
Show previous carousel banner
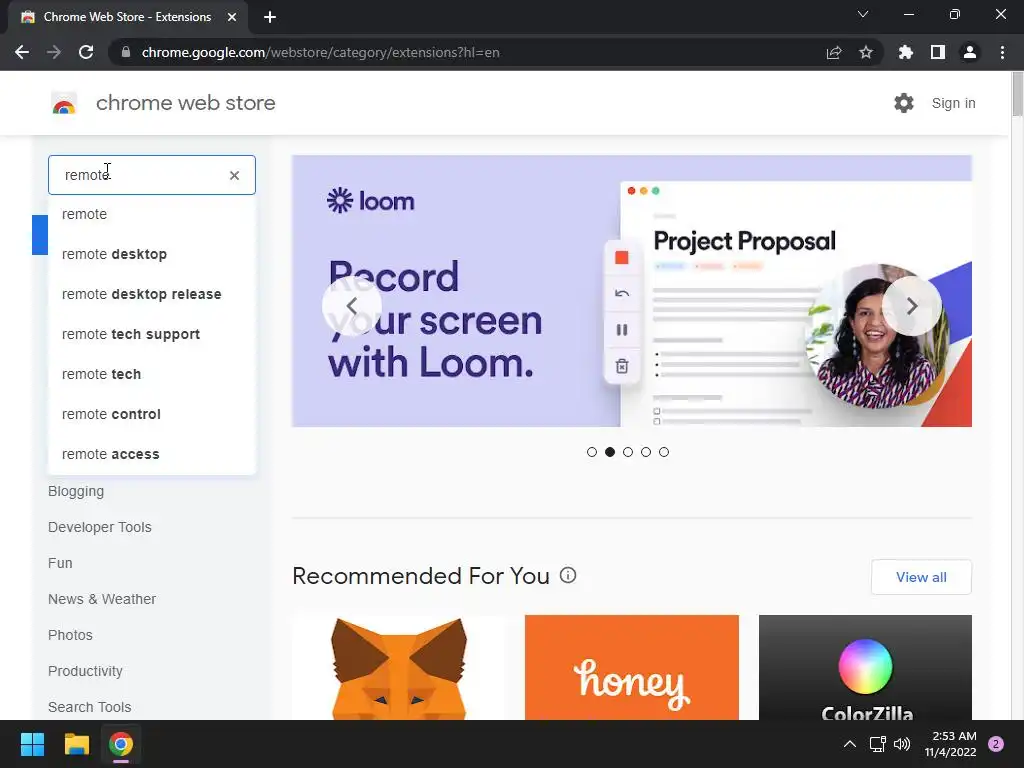[x=352, y=306]
